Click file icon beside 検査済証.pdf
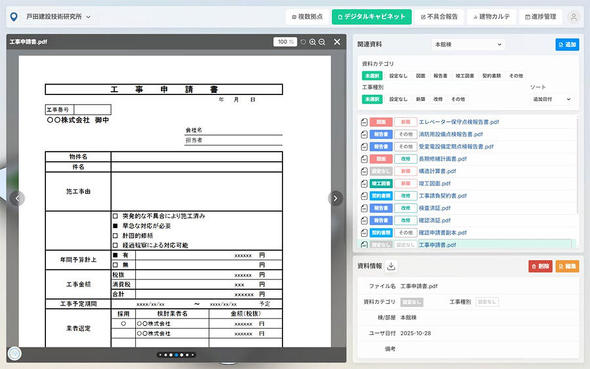The width and height of the screenshot is (590, 369). coord(364,208)
